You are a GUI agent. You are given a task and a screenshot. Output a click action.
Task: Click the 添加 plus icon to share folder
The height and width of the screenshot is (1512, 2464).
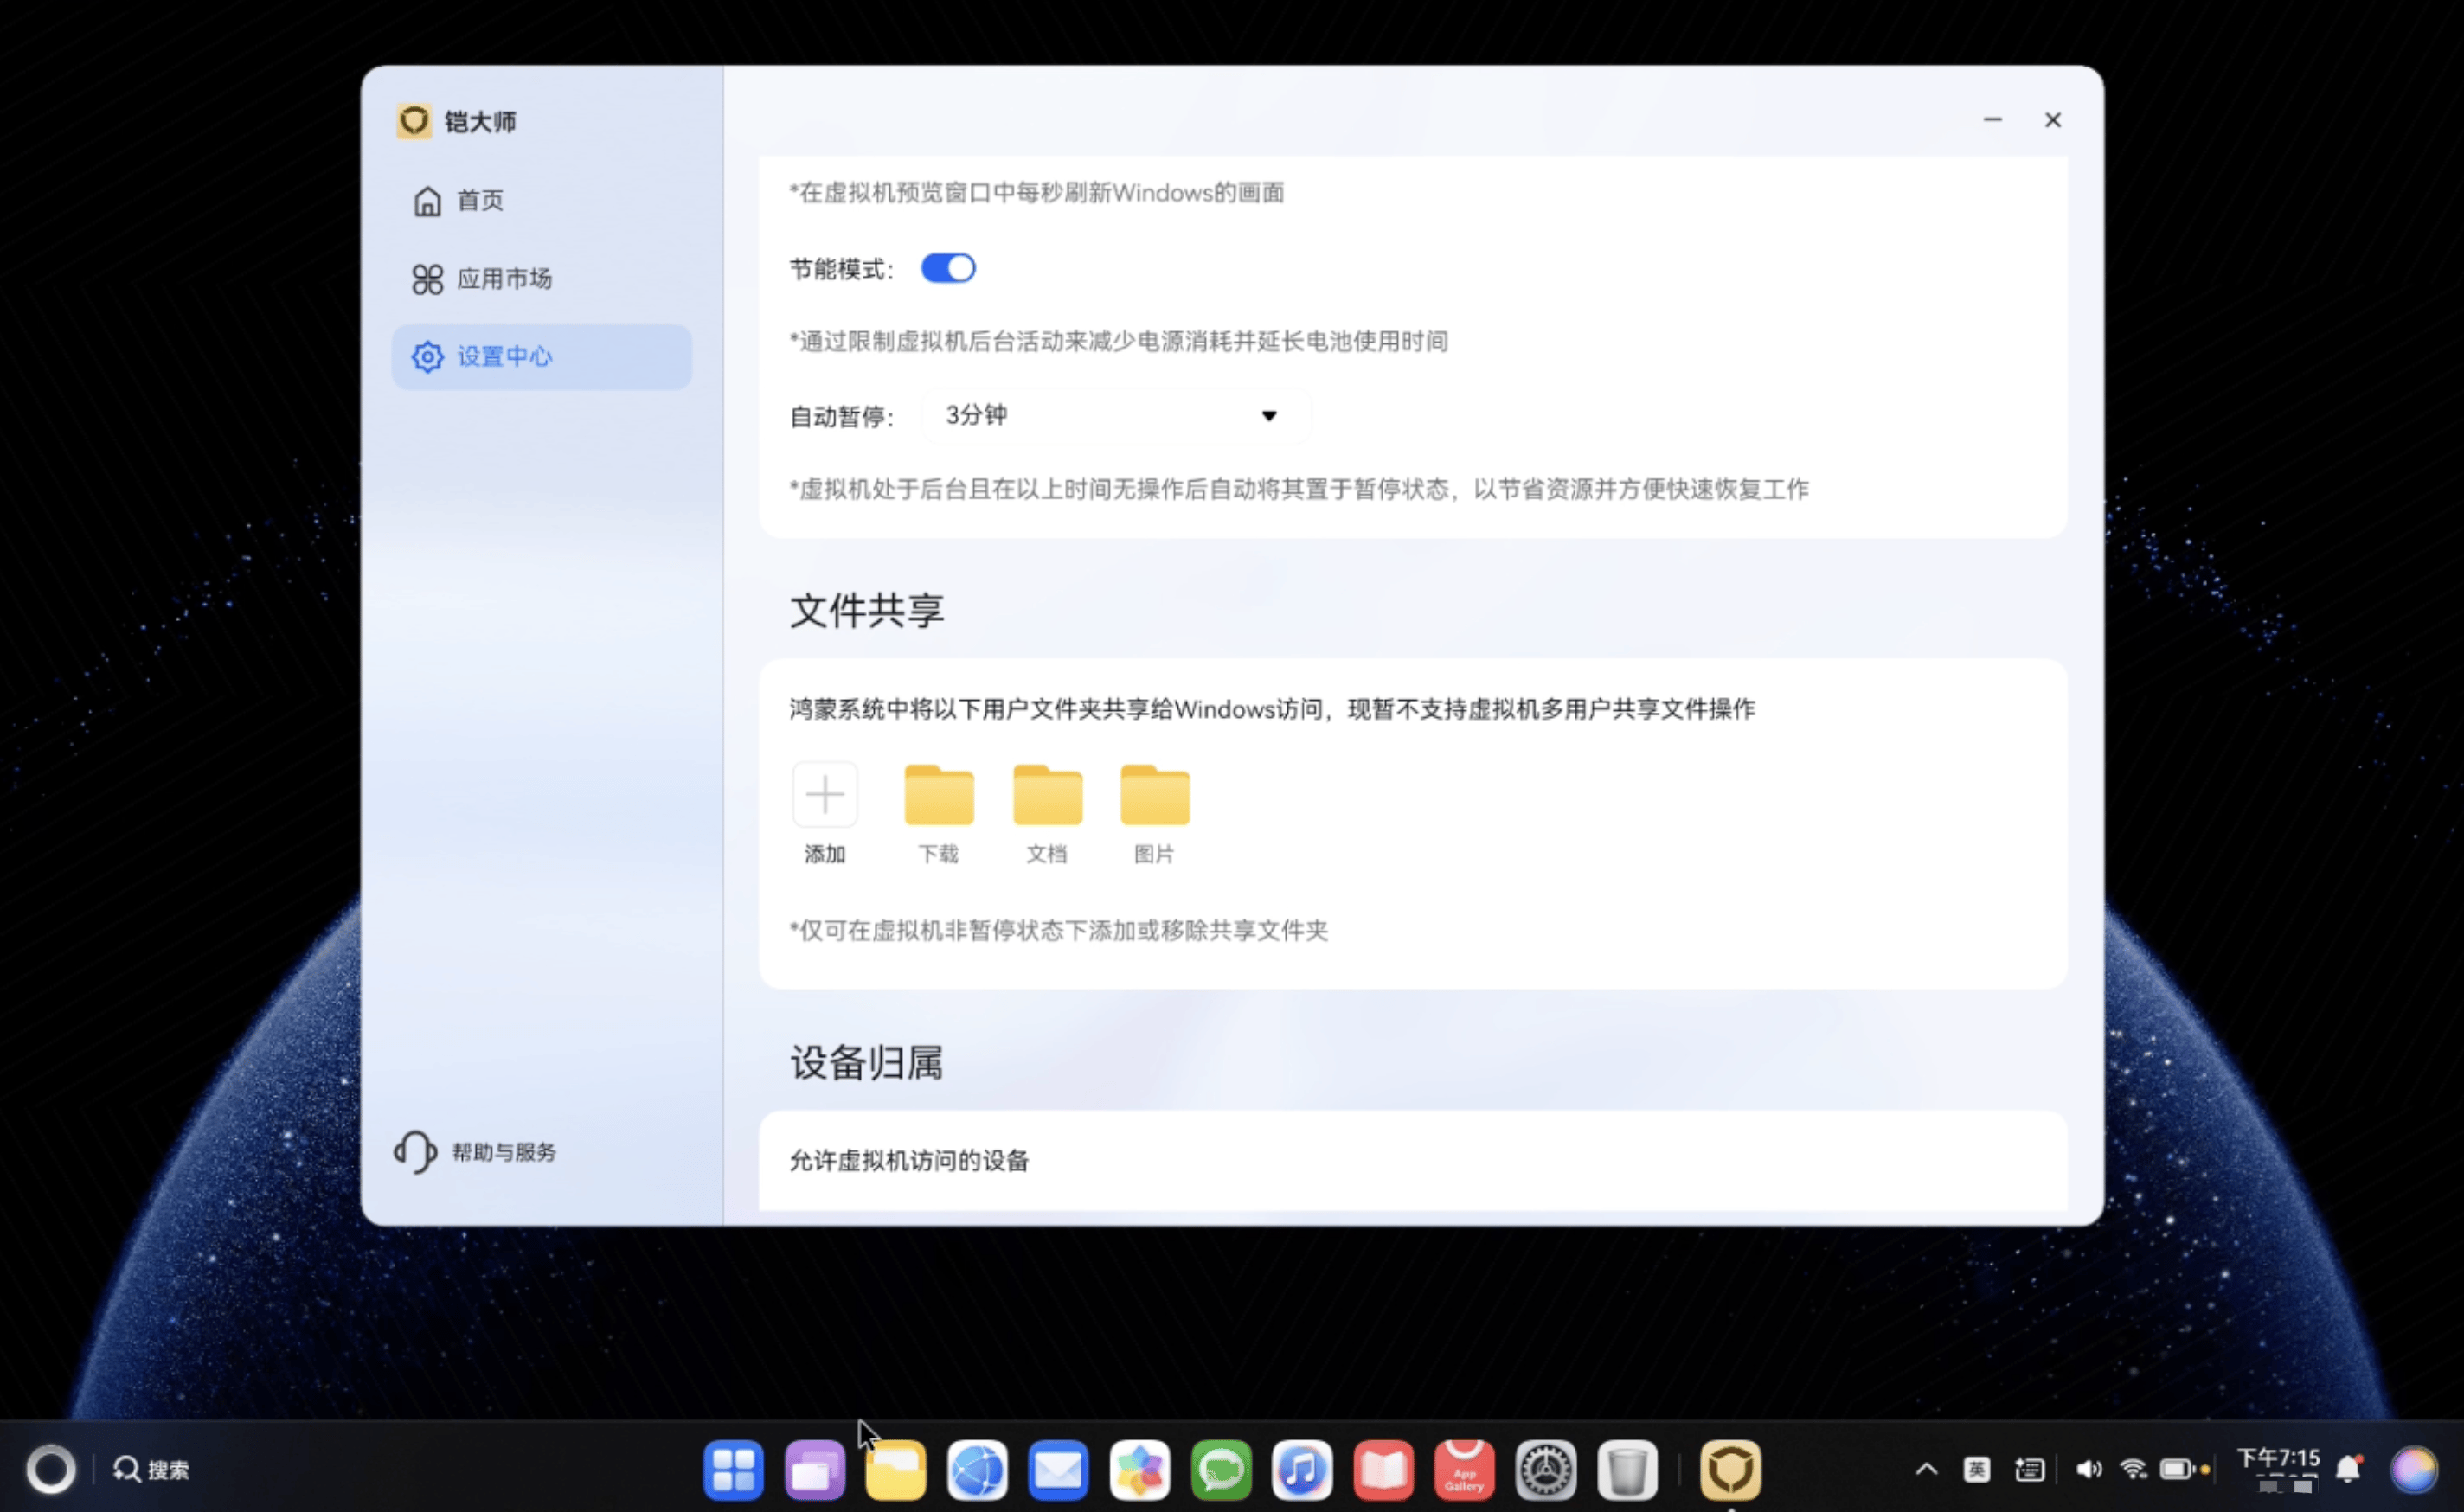click(x=824, y=794)
